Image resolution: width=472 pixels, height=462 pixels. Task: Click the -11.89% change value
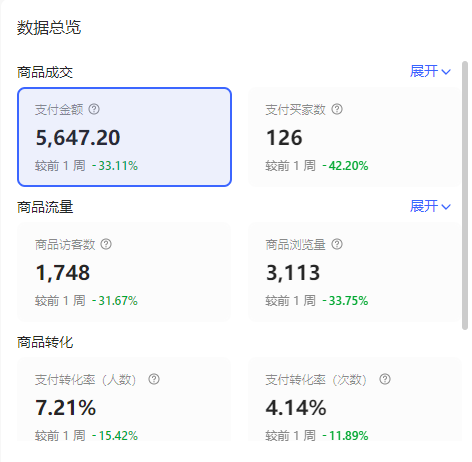pyautogui.click(x=345, y=436)
